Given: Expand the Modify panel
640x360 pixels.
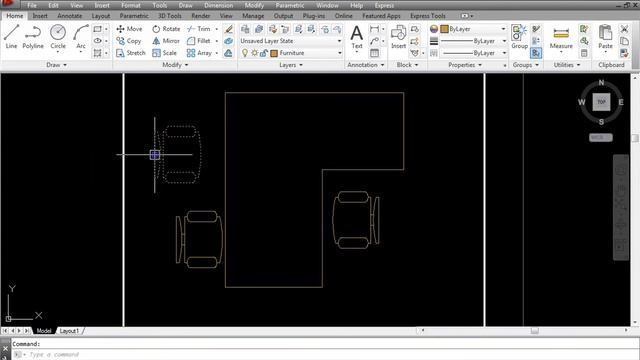Looking at the screenshot, I should coord(175,65).
